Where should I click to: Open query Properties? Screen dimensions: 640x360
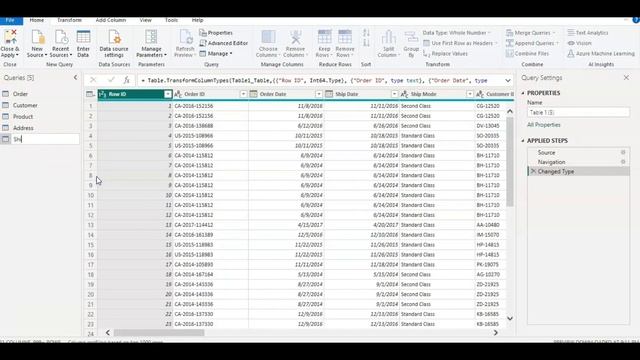pyautogui.click(x=216, y=33)
